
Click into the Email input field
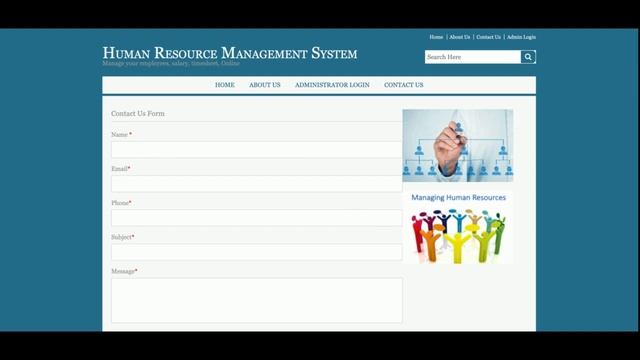click(257, 184)
